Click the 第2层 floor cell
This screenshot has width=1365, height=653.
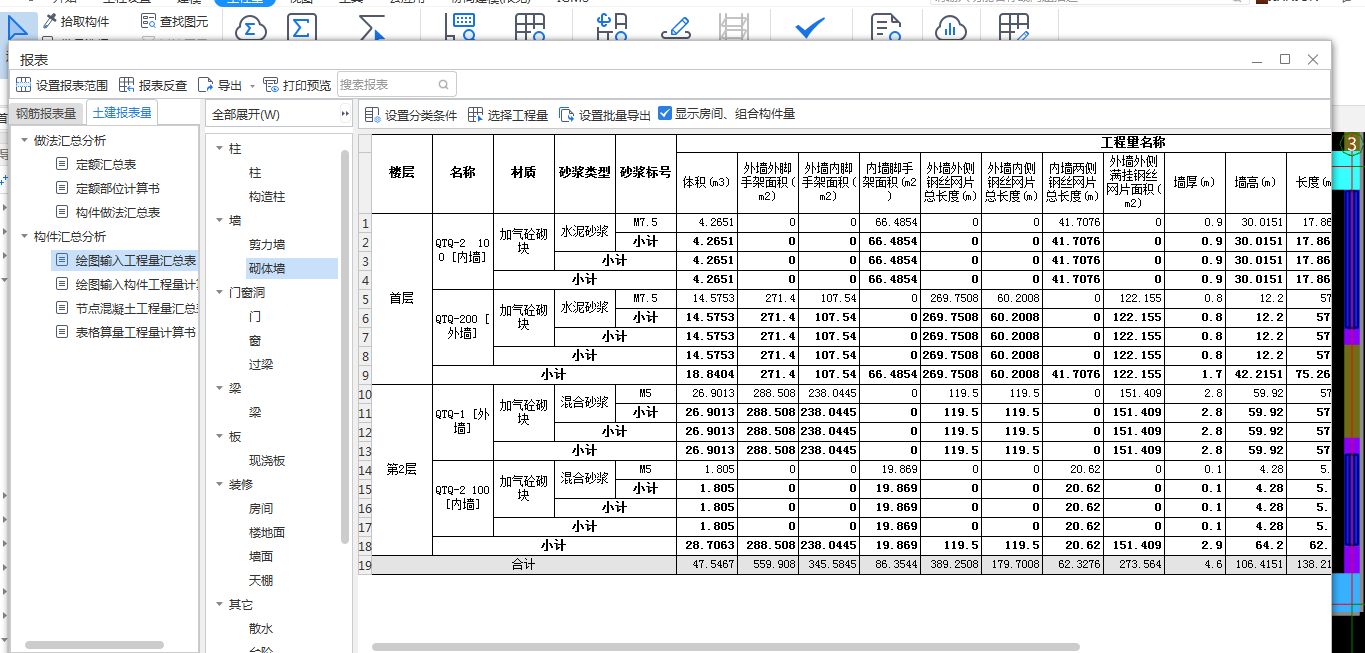(x=402, y=469)
